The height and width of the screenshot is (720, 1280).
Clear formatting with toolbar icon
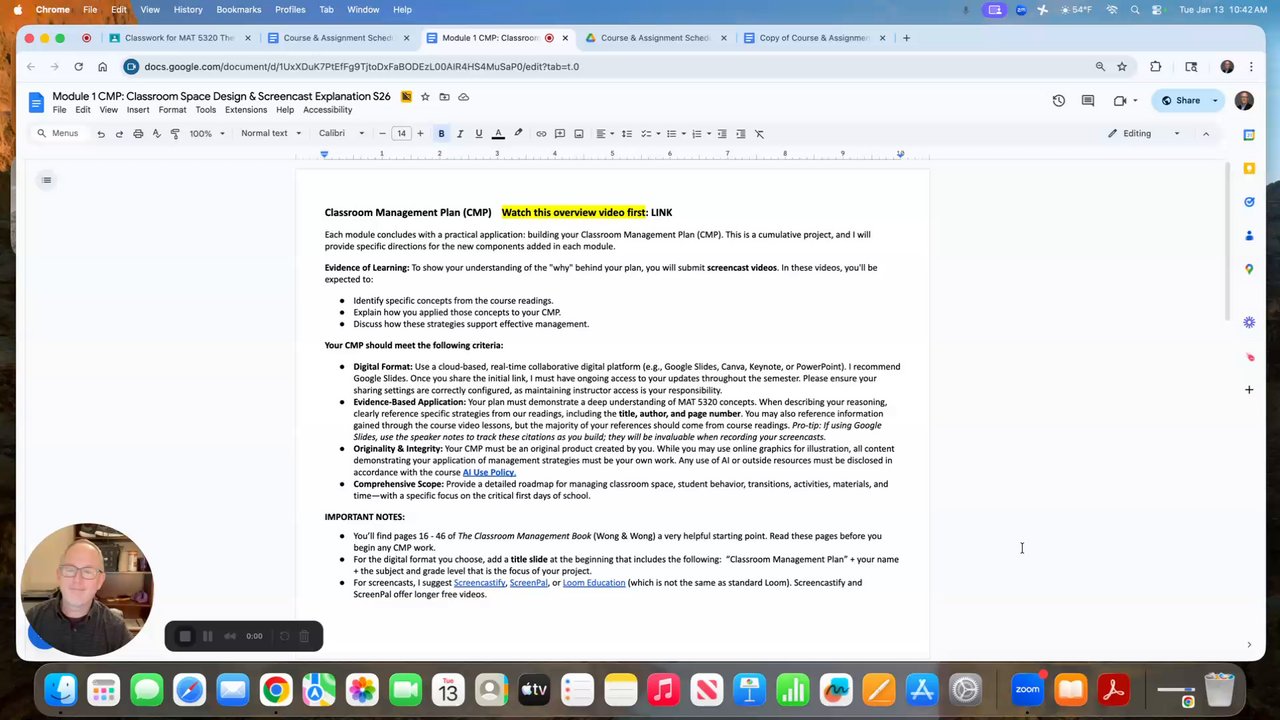[x=759, y=133]
